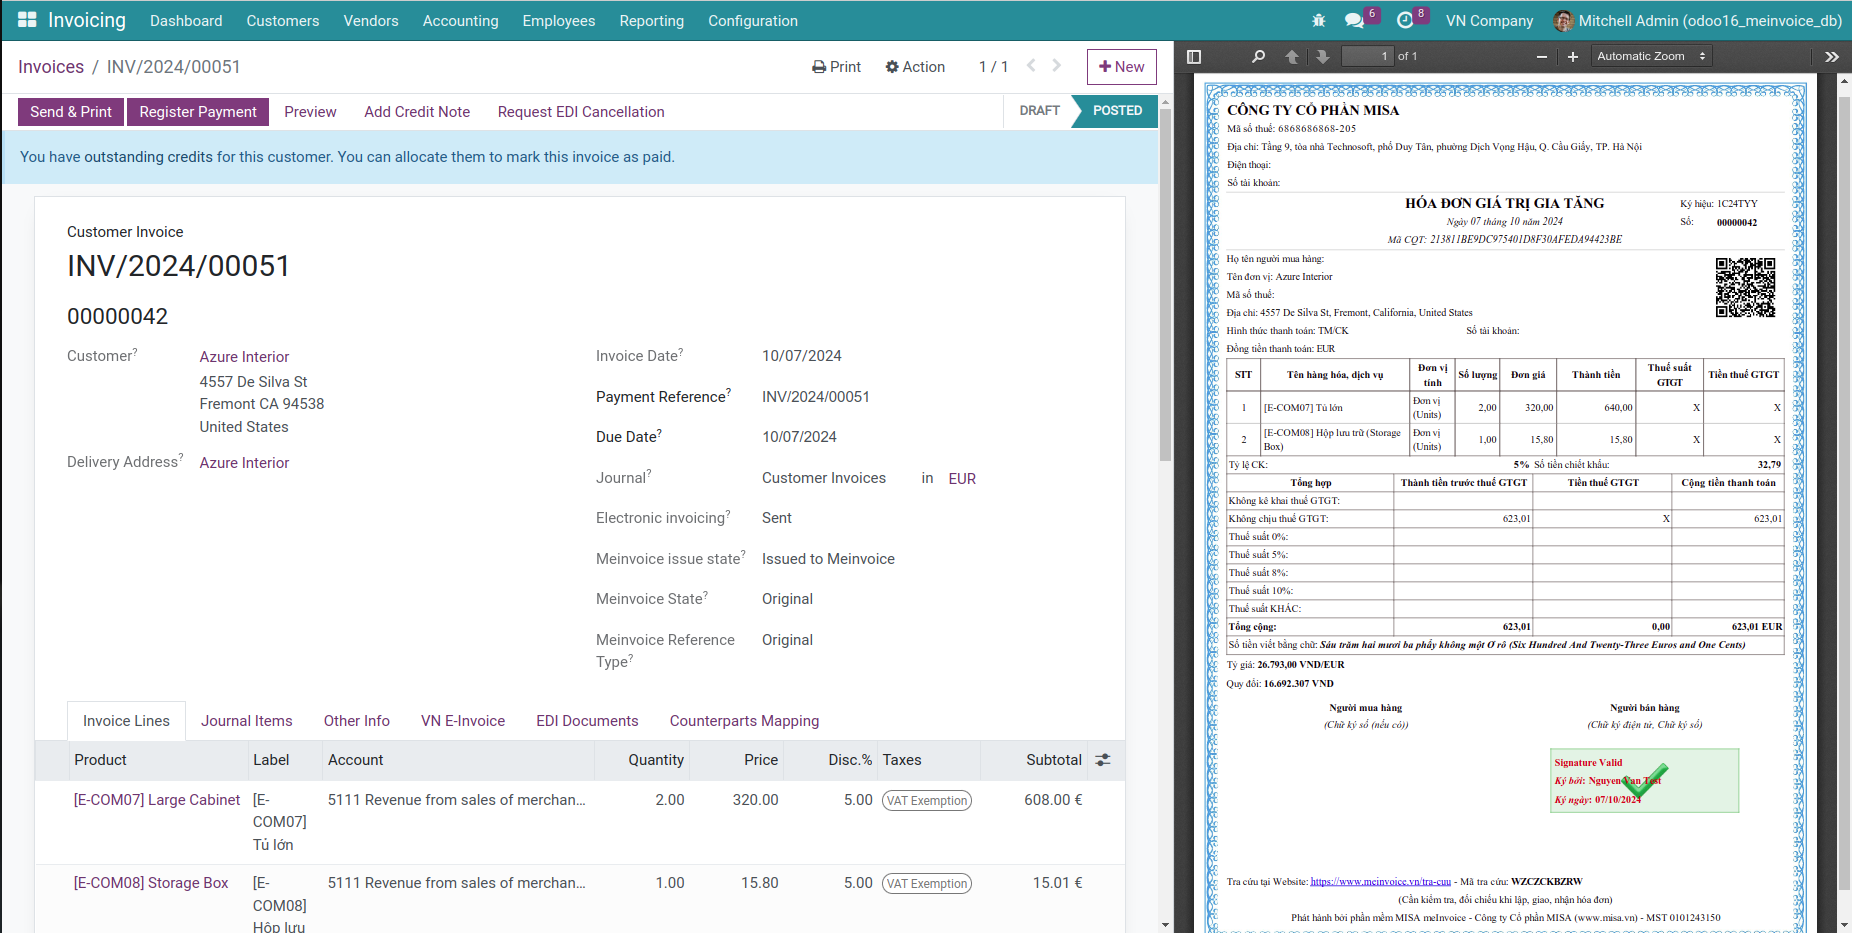Zoom out the PDF document
Viewport: 1852px width, 933px height.
pyautogui.click(x=1541, y=57)
